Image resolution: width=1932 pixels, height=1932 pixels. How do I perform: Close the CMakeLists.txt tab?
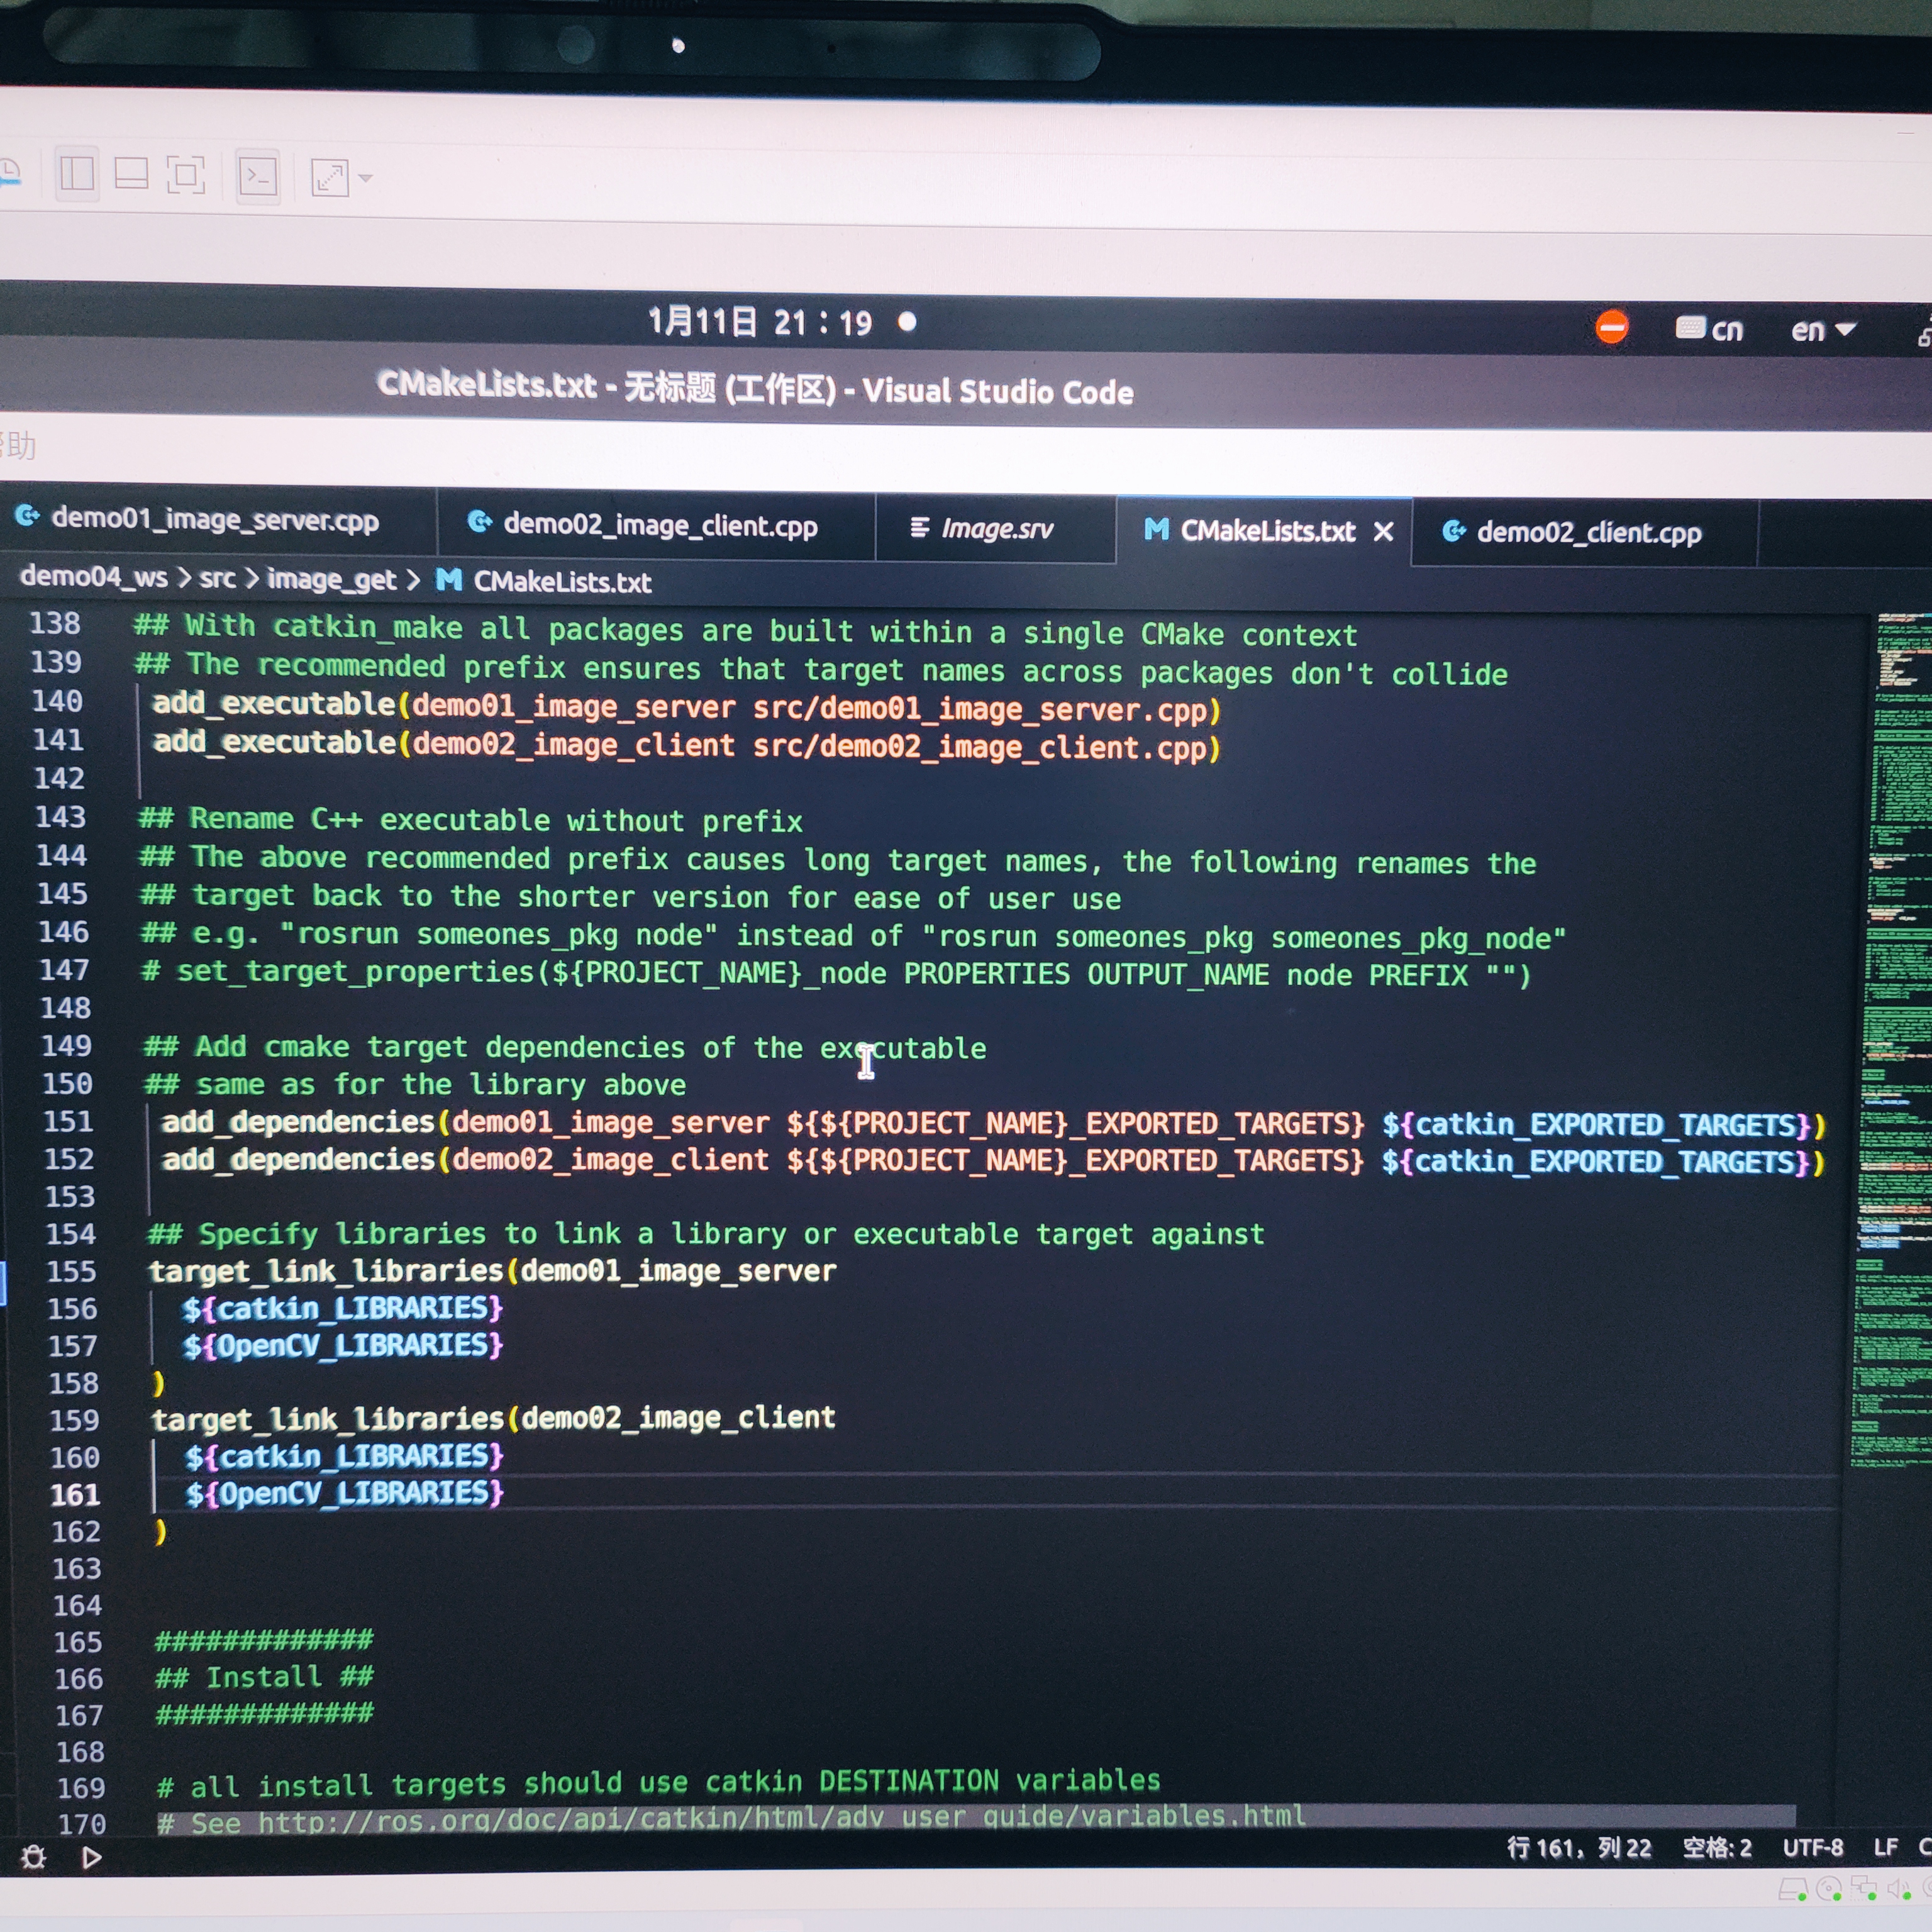pos(1384,532)
